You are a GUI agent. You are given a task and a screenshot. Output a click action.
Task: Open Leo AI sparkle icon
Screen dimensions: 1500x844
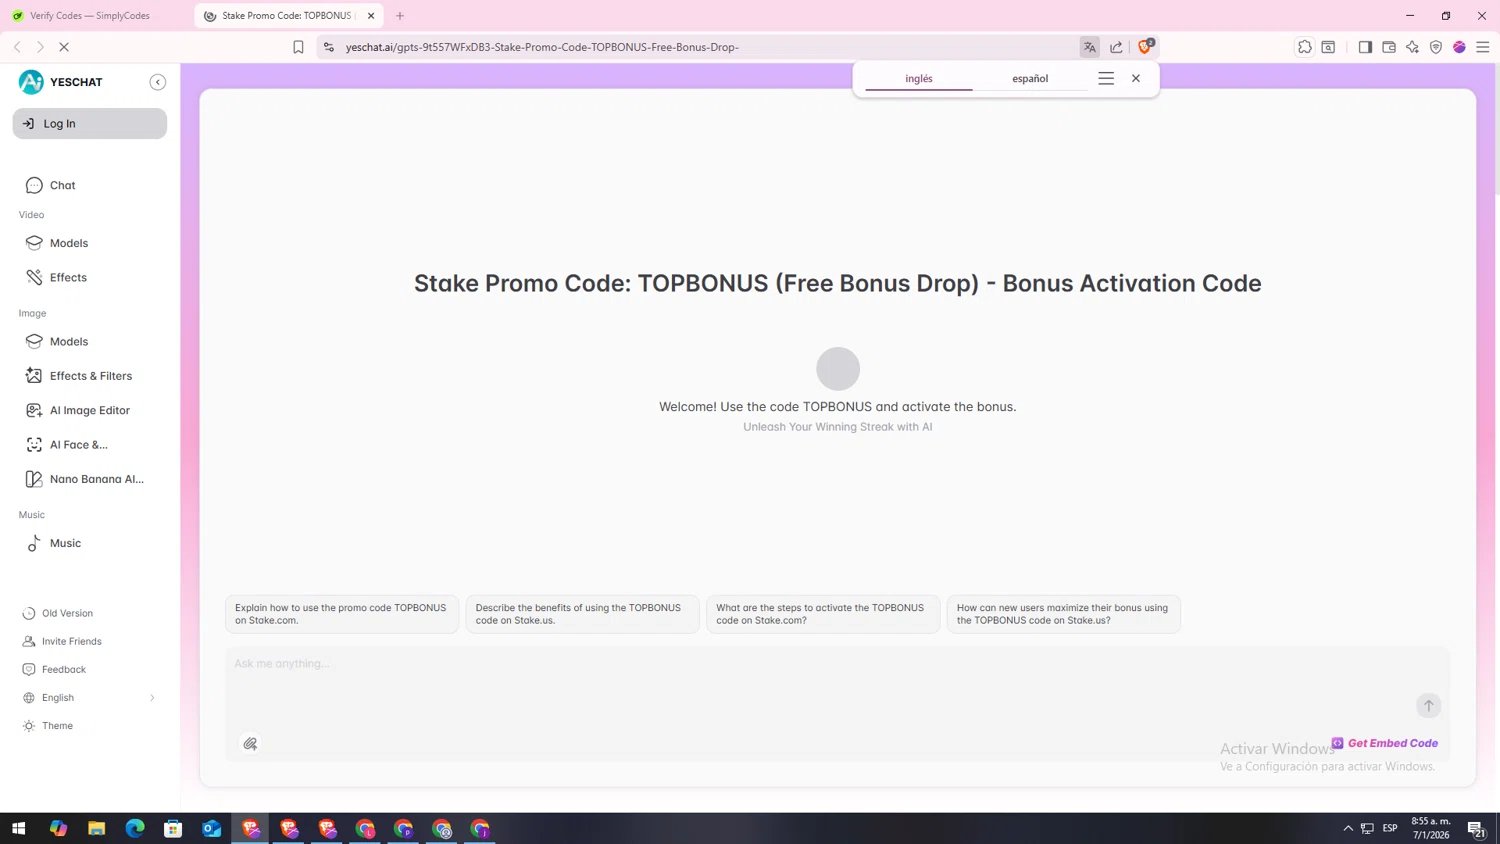pyautogui.click(x=1412, y=47)
